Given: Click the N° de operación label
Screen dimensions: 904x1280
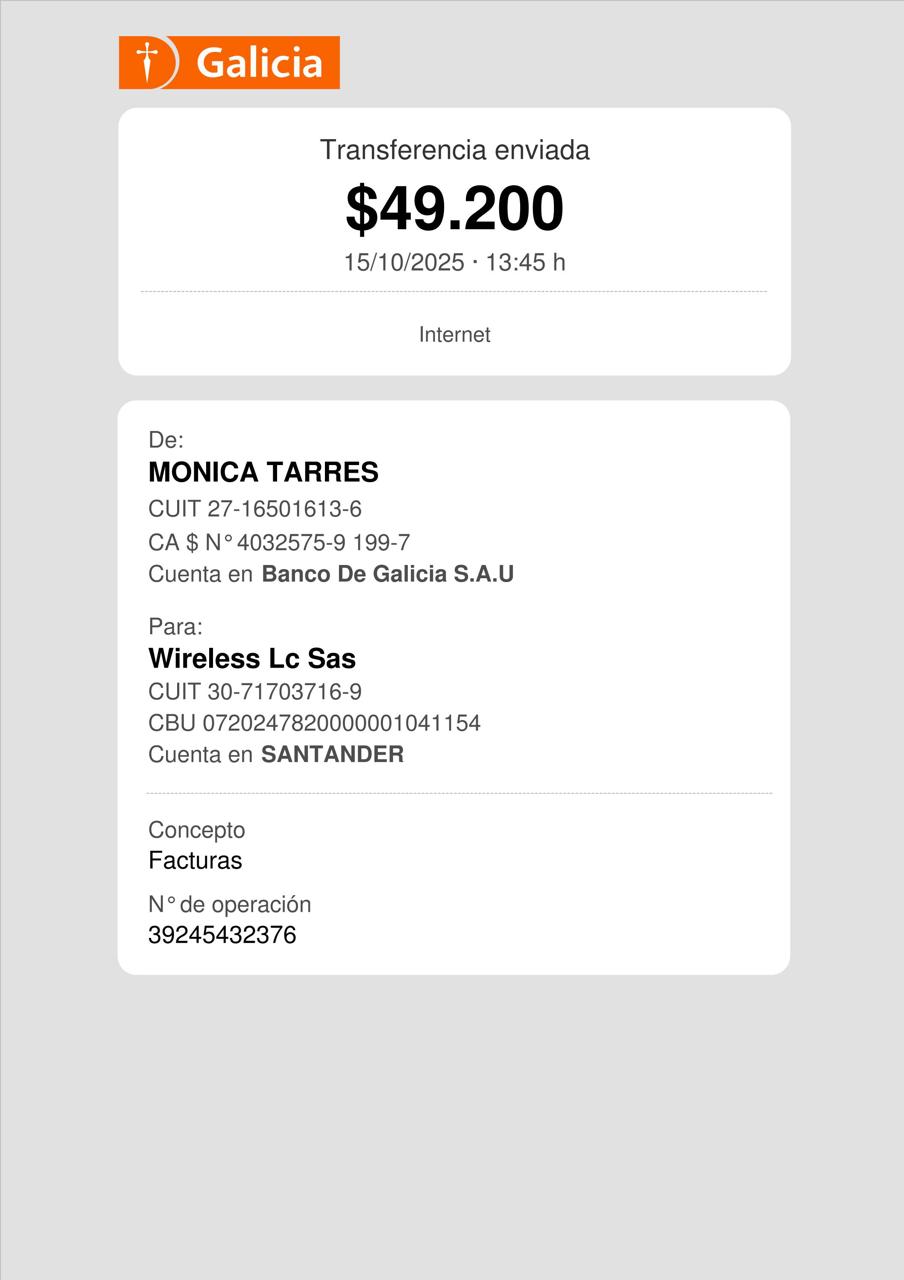Looking at the screenshot, I should (x=229, y=904).
